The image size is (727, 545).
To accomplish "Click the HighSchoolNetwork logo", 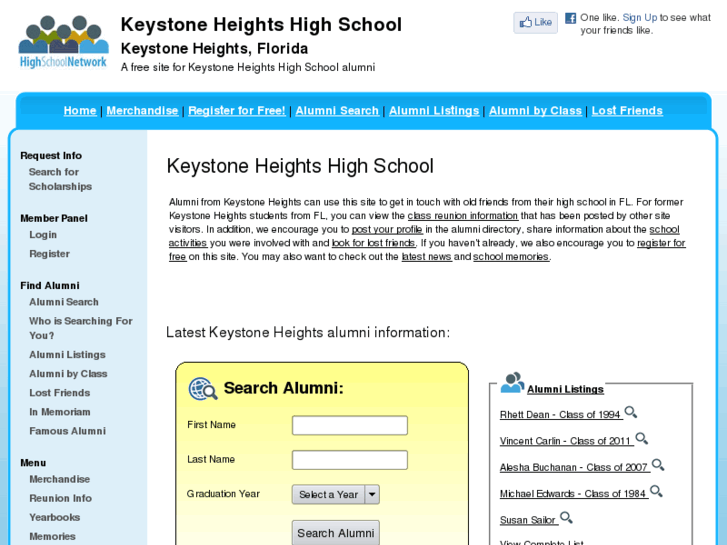I will coord(64,42).
